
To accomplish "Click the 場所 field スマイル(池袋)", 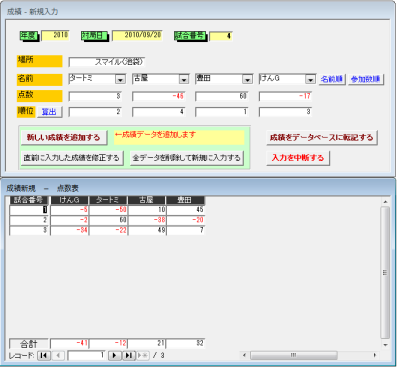I will (x=107, y=62).
